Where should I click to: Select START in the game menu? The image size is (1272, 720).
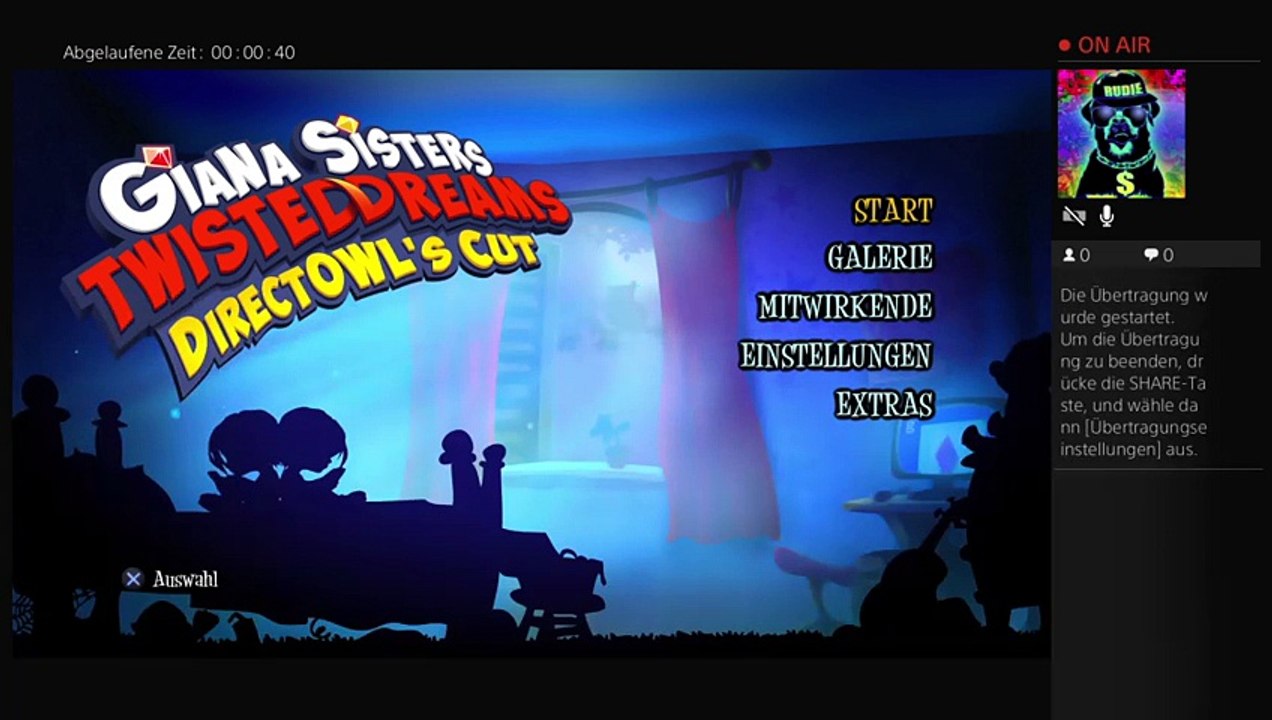point(892,211)
